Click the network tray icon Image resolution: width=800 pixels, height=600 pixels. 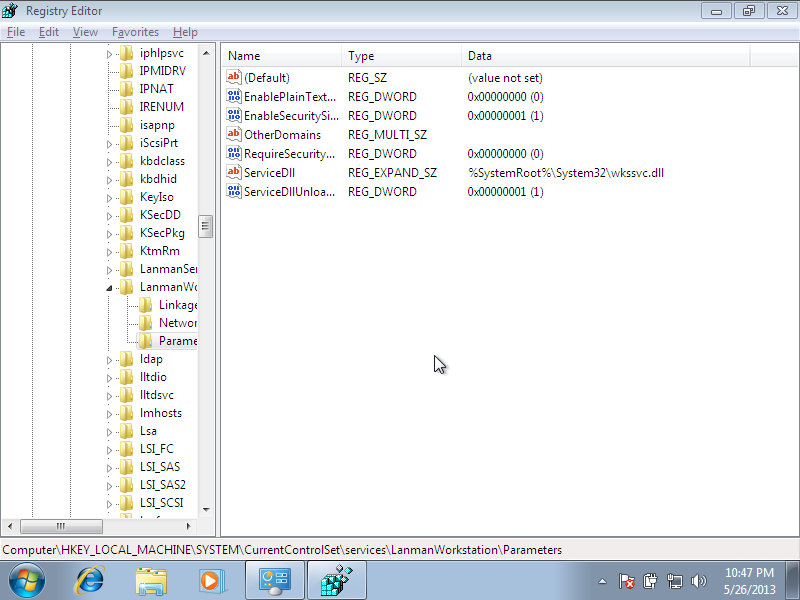click(674, 581)
